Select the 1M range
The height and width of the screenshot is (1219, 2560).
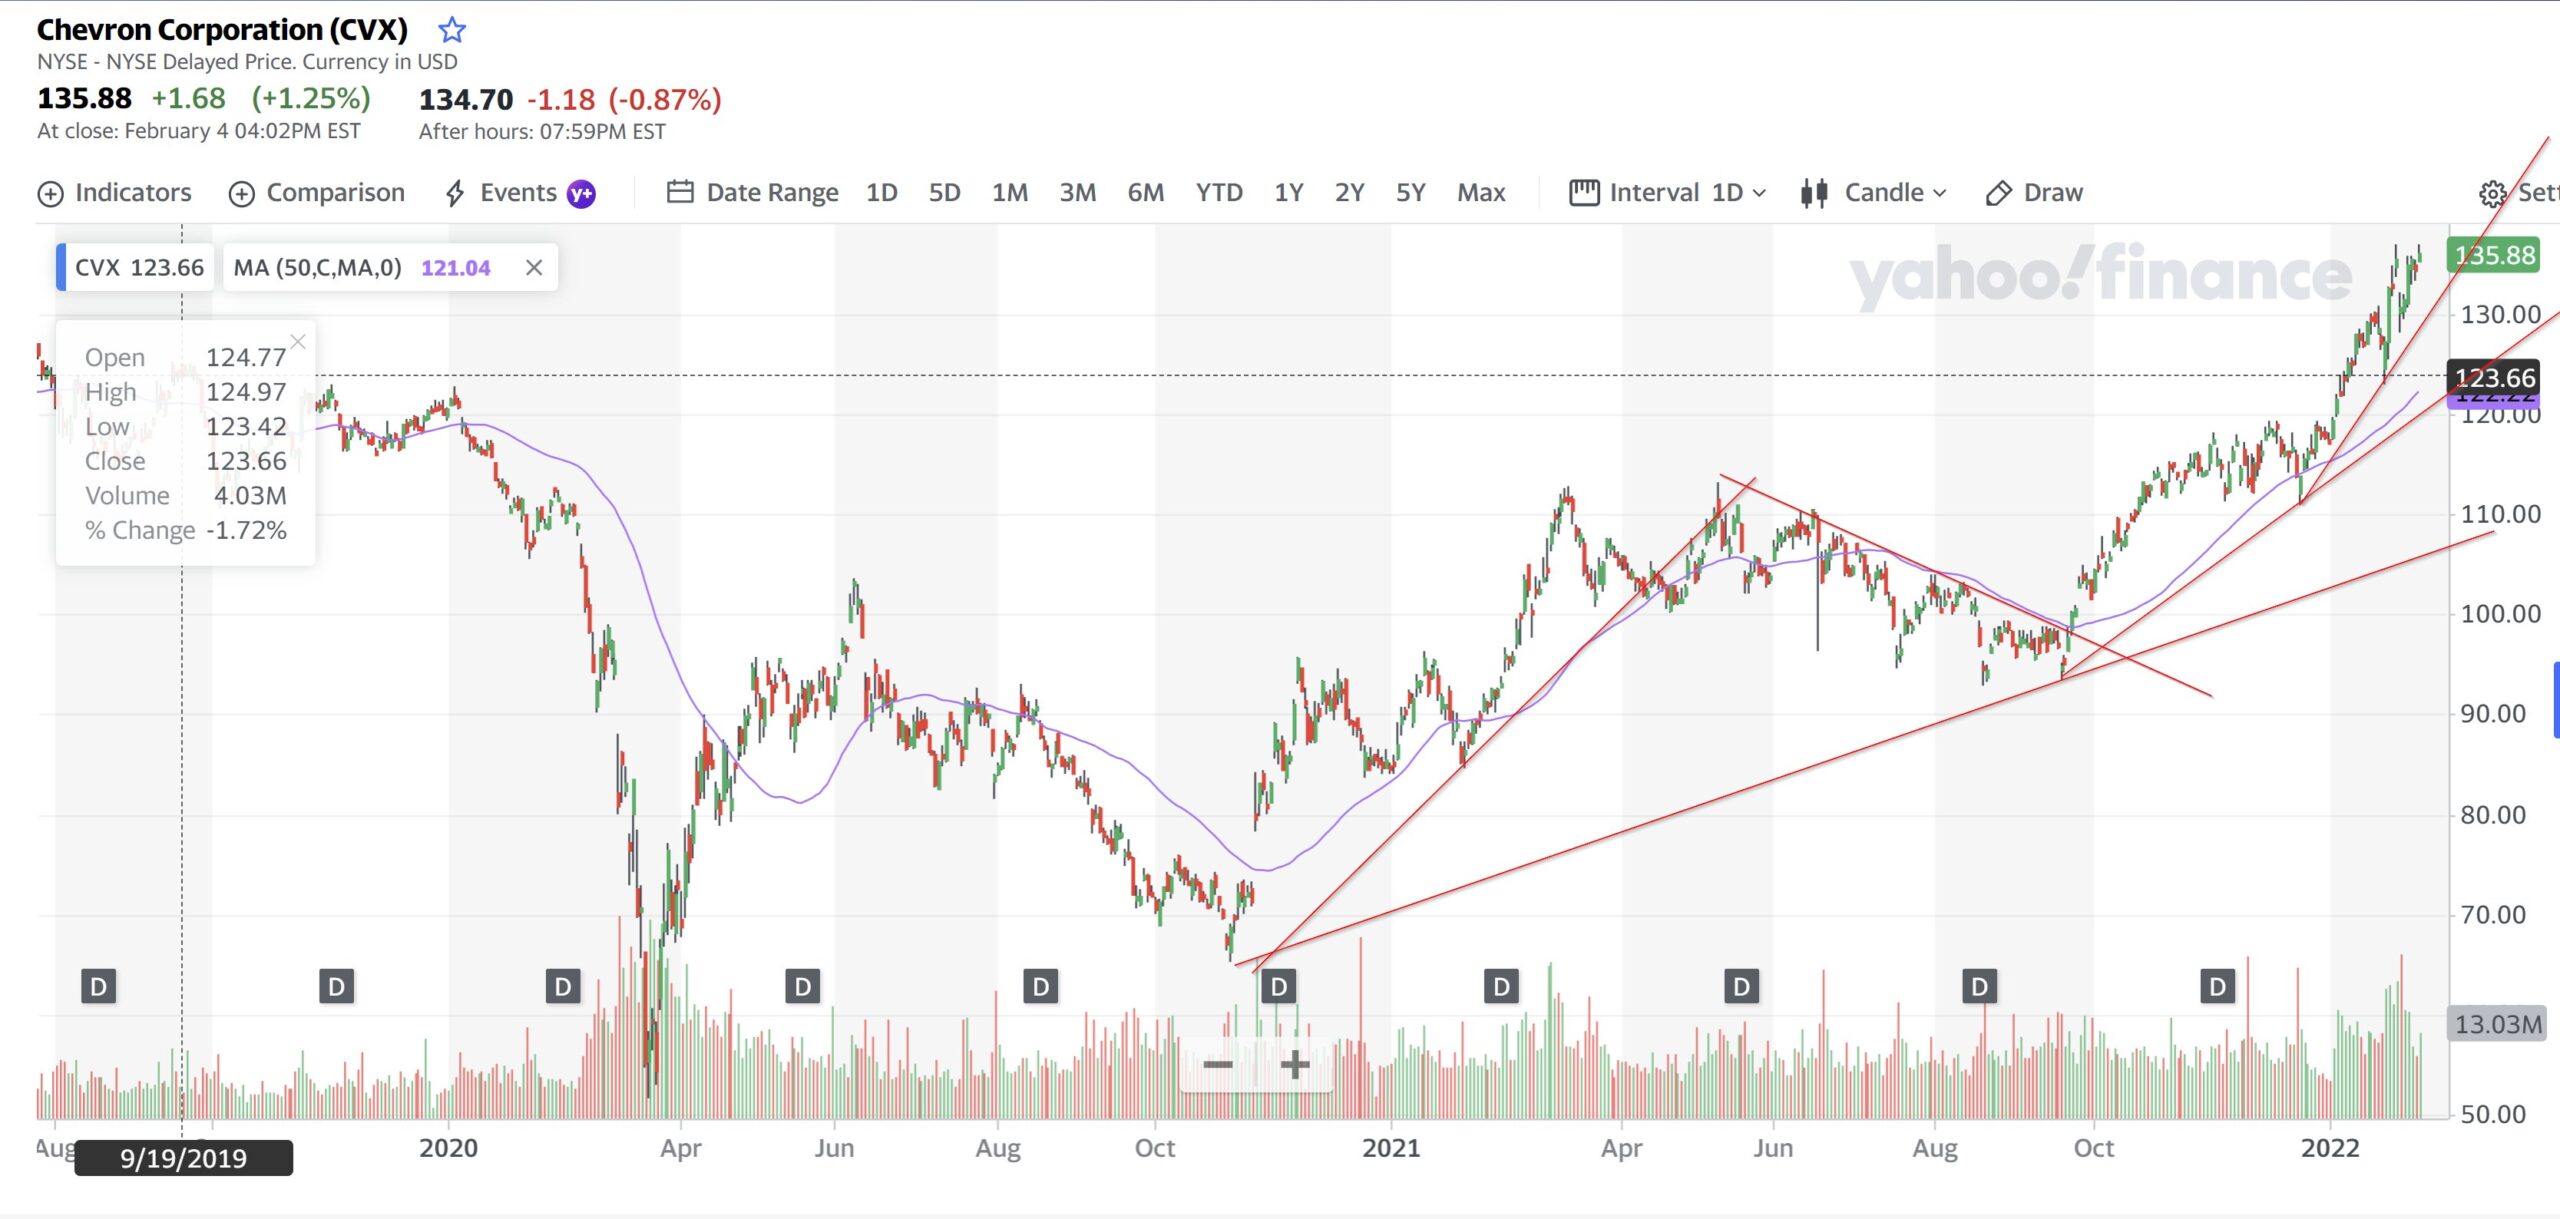pos(1009,192)
